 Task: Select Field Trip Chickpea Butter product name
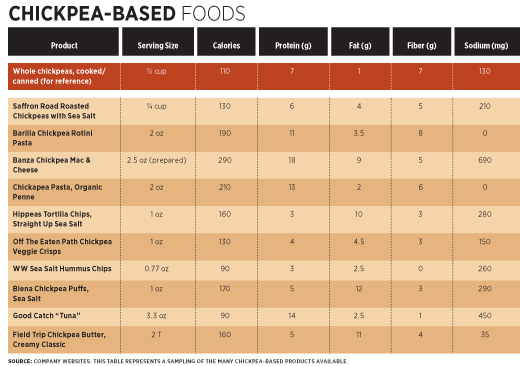tap(59, 339)
